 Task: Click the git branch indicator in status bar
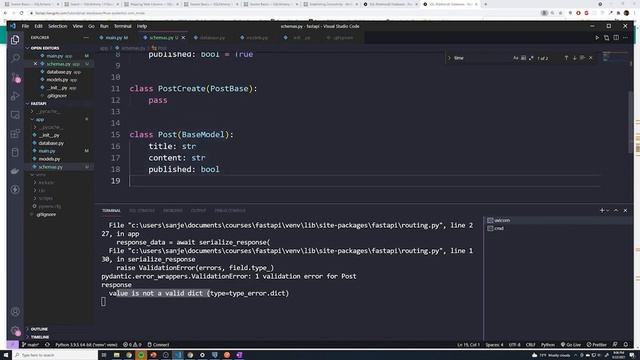click(x=30, y=345)
